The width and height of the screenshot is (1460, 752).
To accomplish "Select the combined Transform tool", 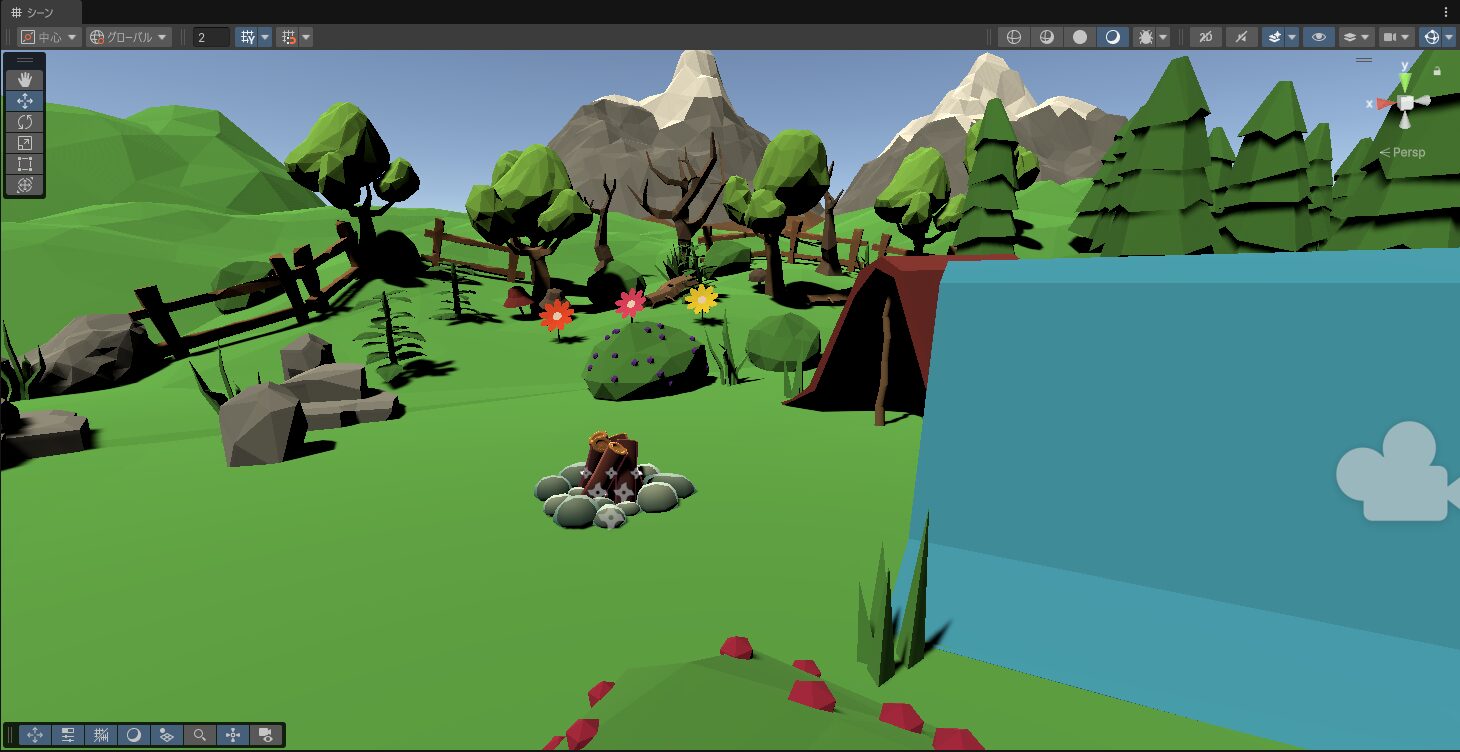I will [25, 185].
